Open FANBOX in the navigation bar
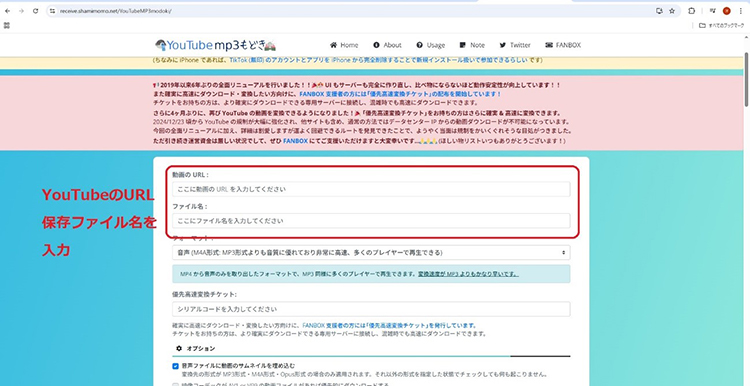This screenshot has height=386, width=750. [x=563, y=45]
